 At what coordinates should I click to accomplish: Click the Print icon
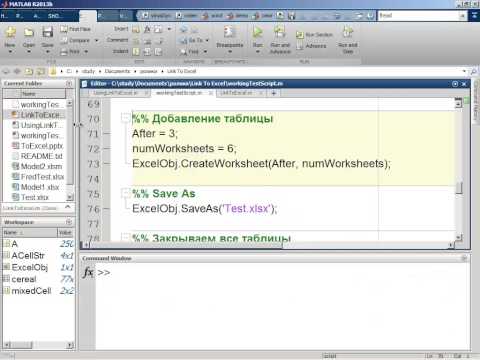pos(64,52)
